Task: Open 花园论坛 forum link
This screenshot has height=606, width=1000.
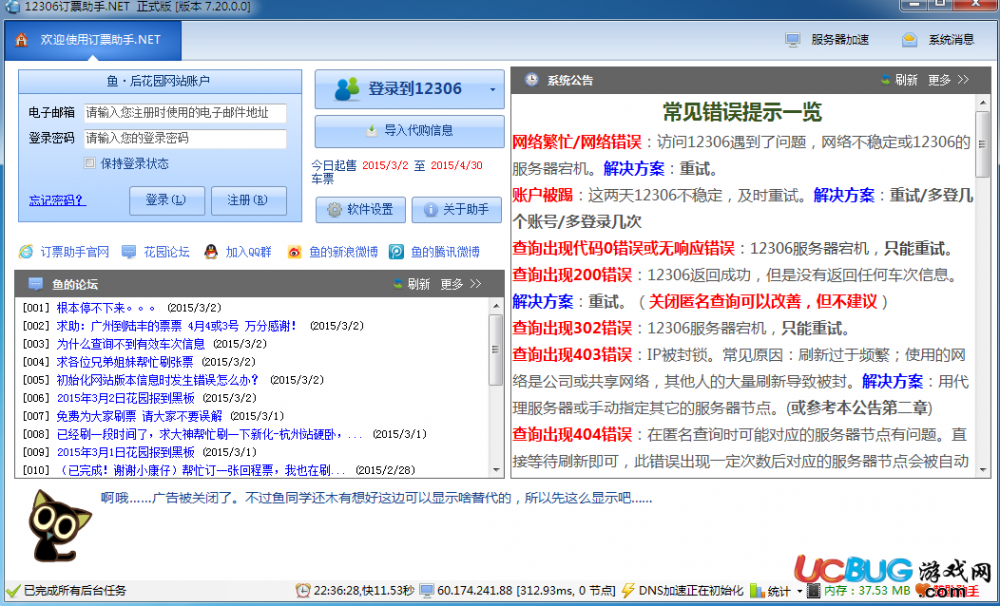Action: [x=166, y=252]
